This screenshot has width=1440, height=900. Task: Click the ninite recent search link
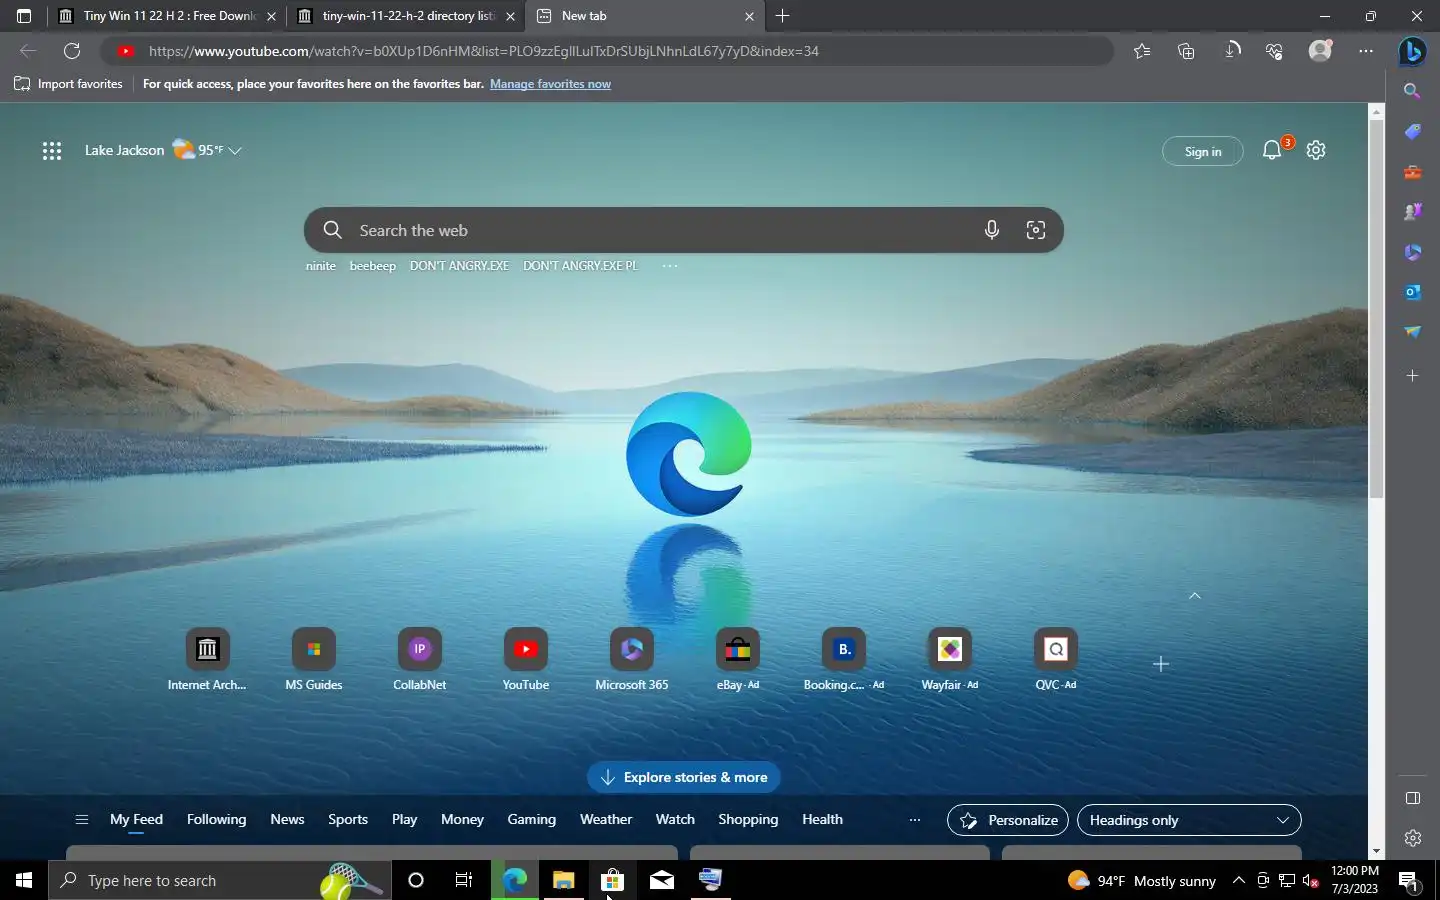321,266
